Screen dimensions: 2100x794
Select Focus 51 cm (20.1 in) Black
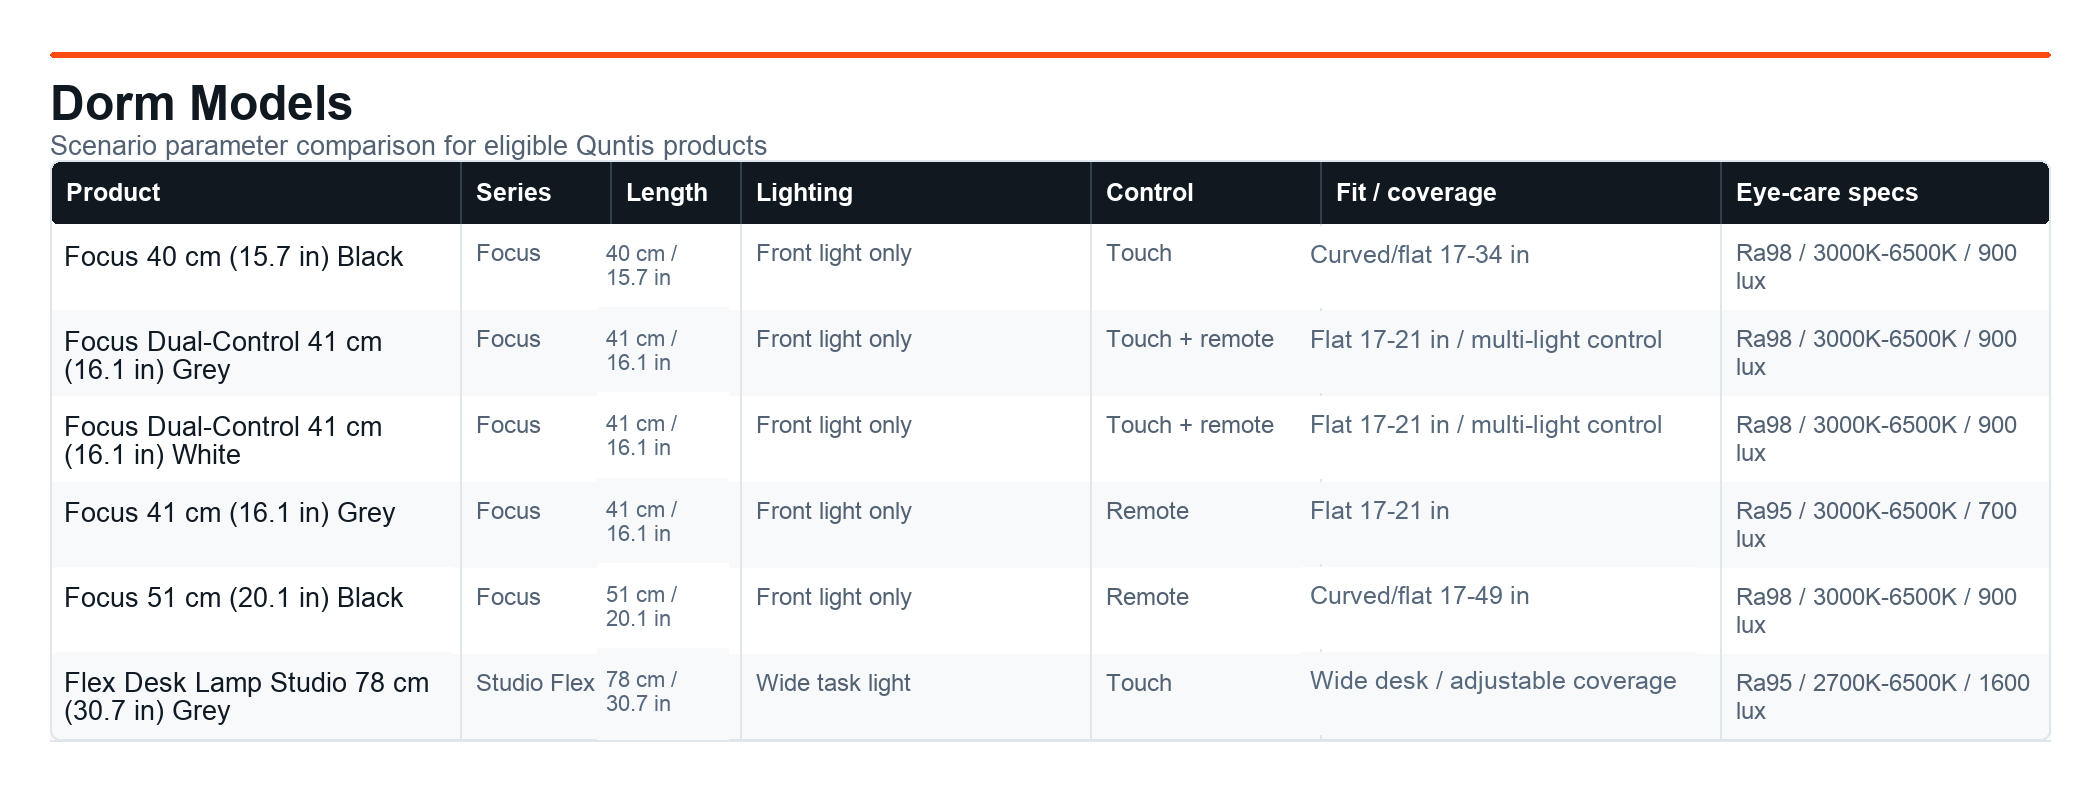point(233,598)
